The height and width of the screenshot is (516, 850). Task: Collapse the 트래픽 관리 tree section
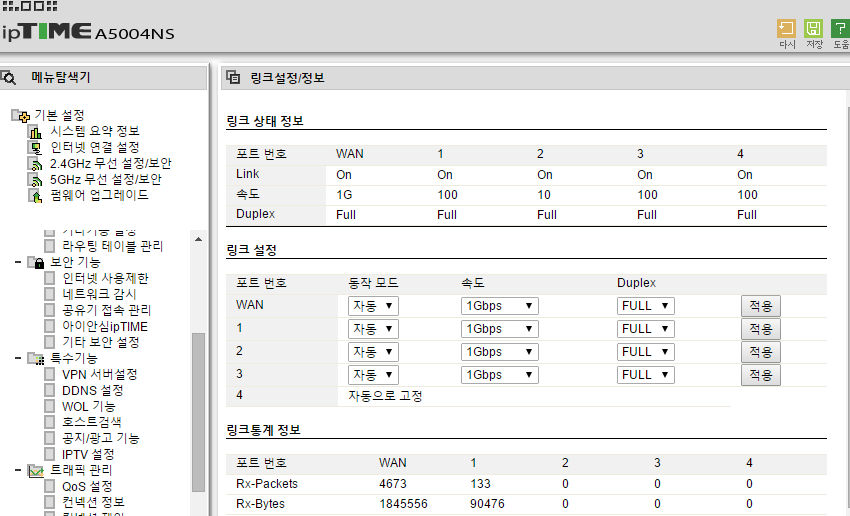click(19, 470)
